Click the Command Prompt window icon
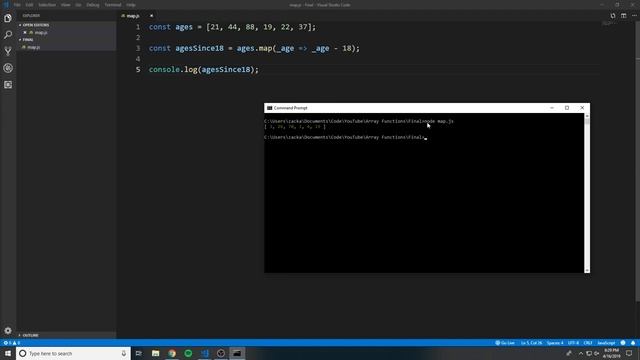The width and height of the screenshot is (640, 360). [269, 108]
